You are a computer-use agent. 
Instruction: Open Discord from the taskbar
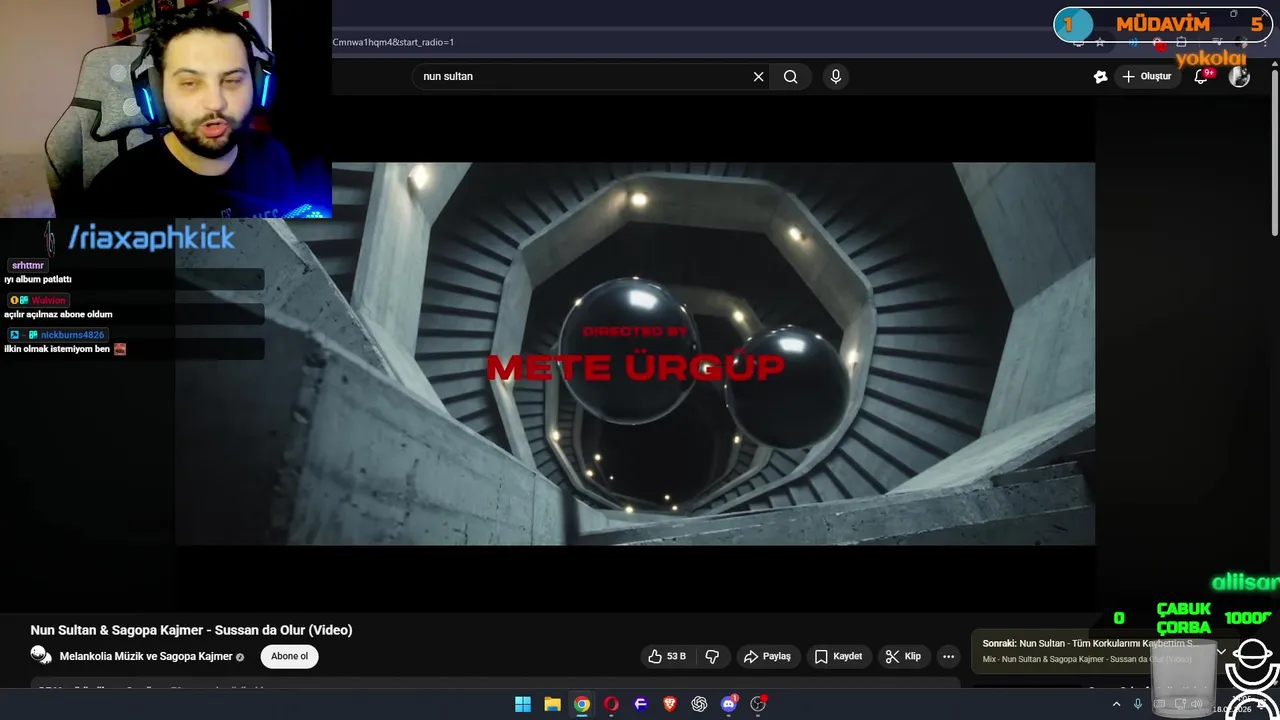tap(729, 704)
